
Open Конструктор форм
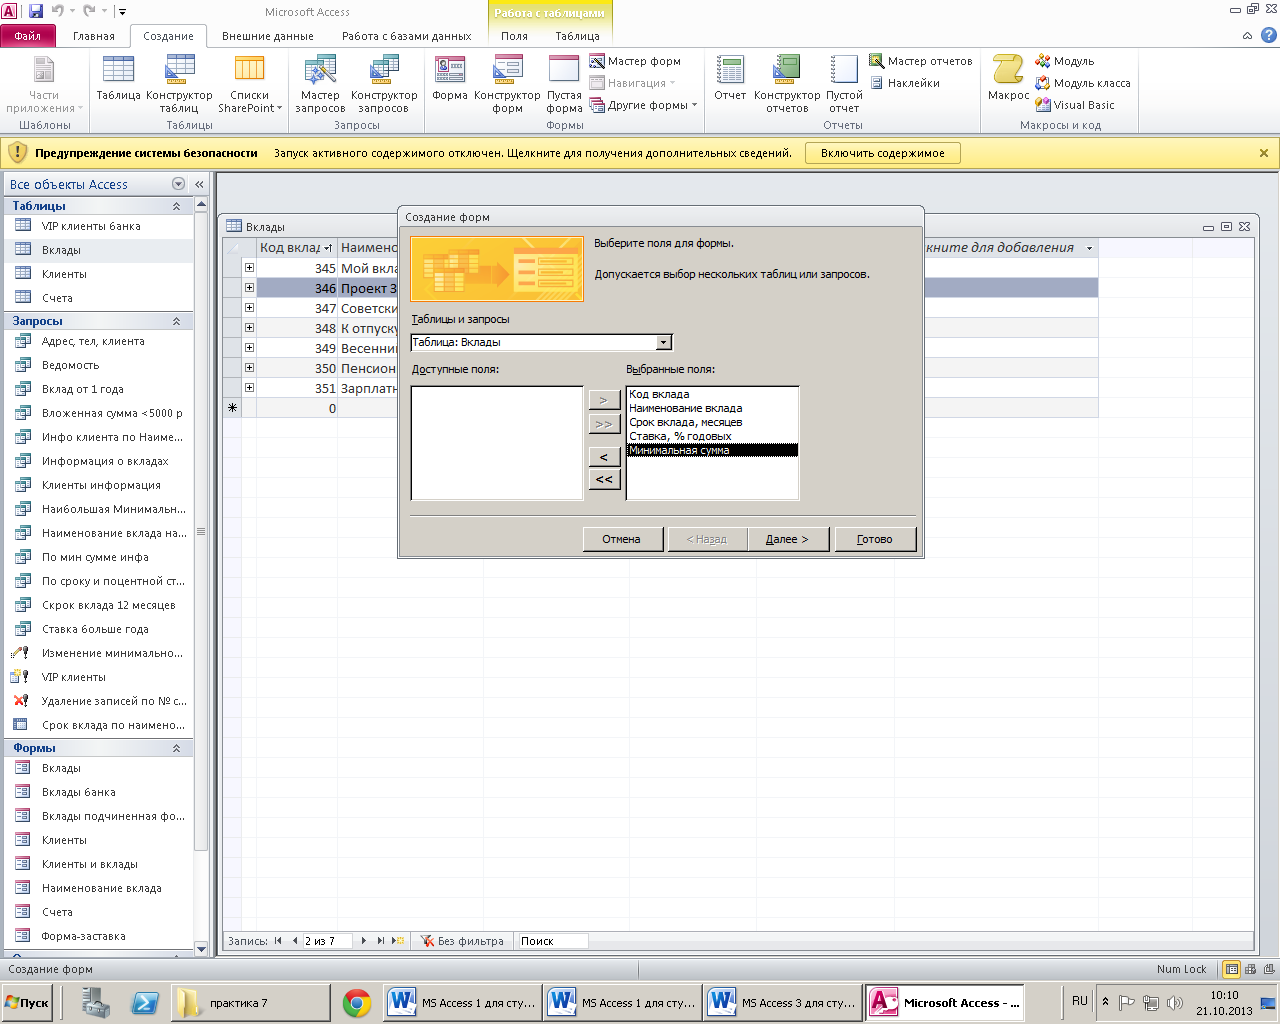pos(507,84)
